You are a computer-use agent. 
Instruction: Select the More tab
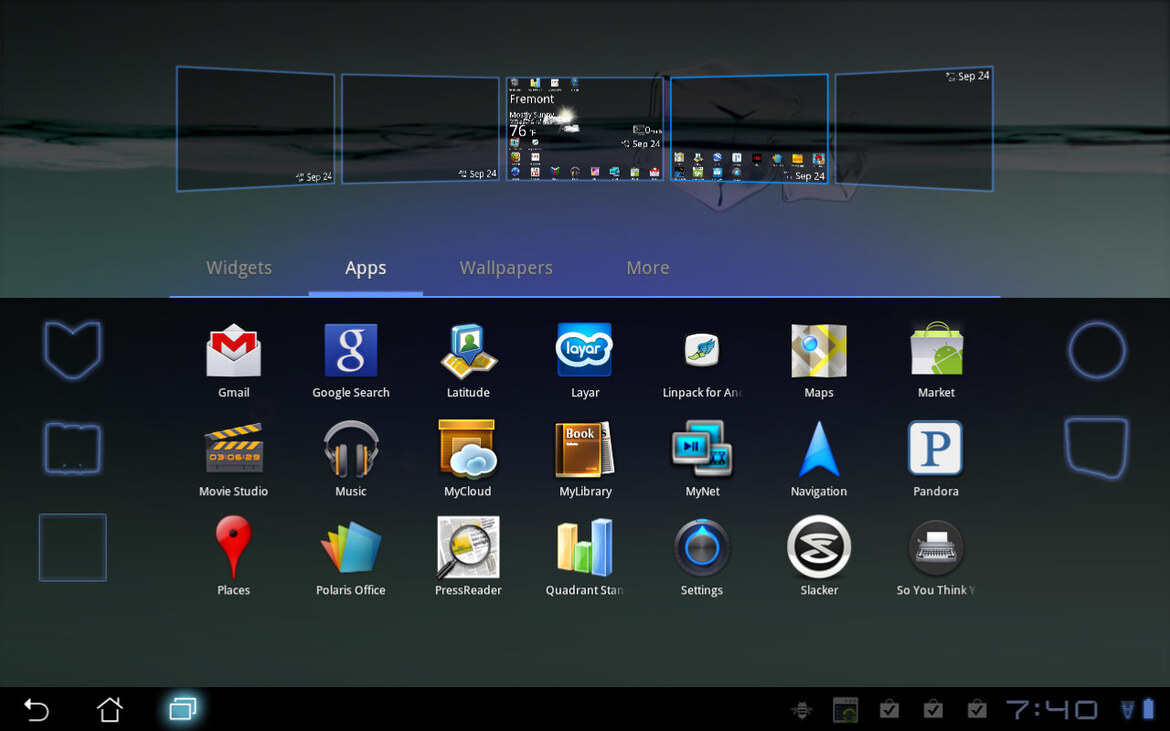[648, 268]
